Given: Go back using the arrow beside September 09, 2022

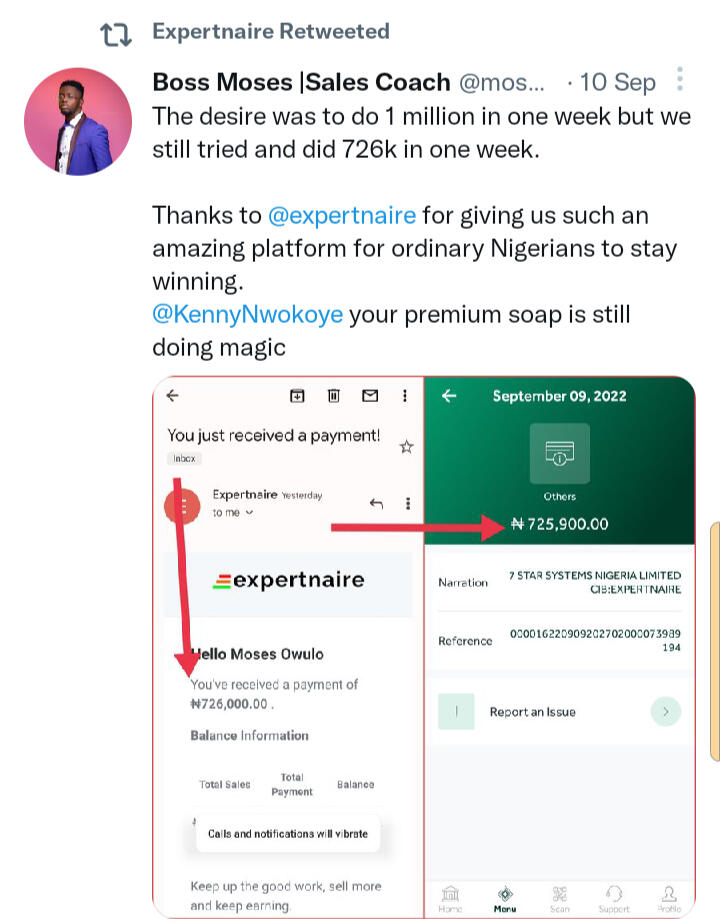Looking at the screenshot, I should click(x=449, y=396).
